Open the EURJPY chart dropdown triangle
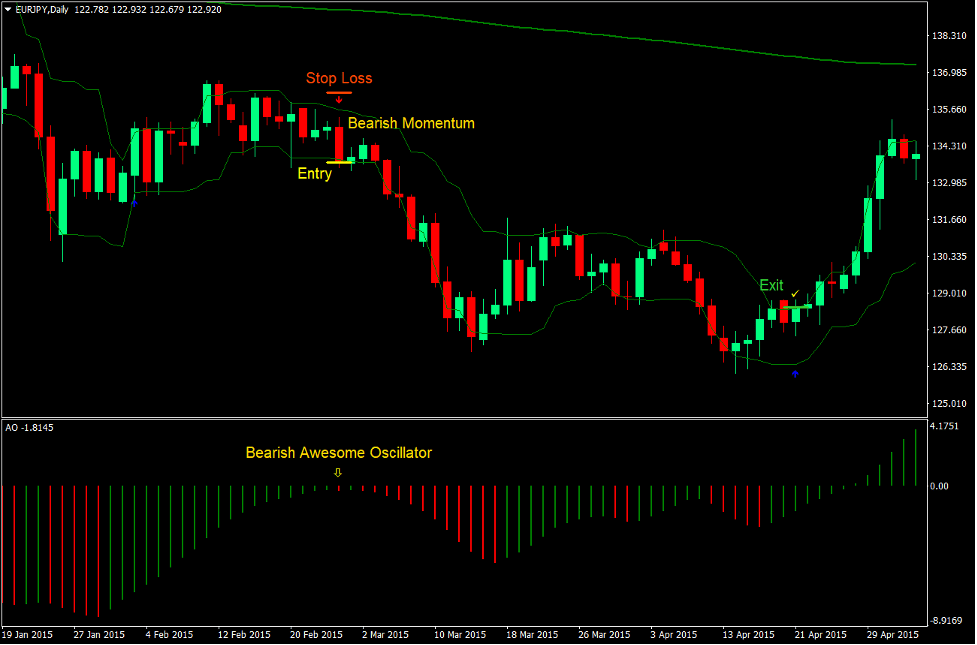The width and height of the screenshot is (977, 645). pyautogui.click(x=9, y=8)
